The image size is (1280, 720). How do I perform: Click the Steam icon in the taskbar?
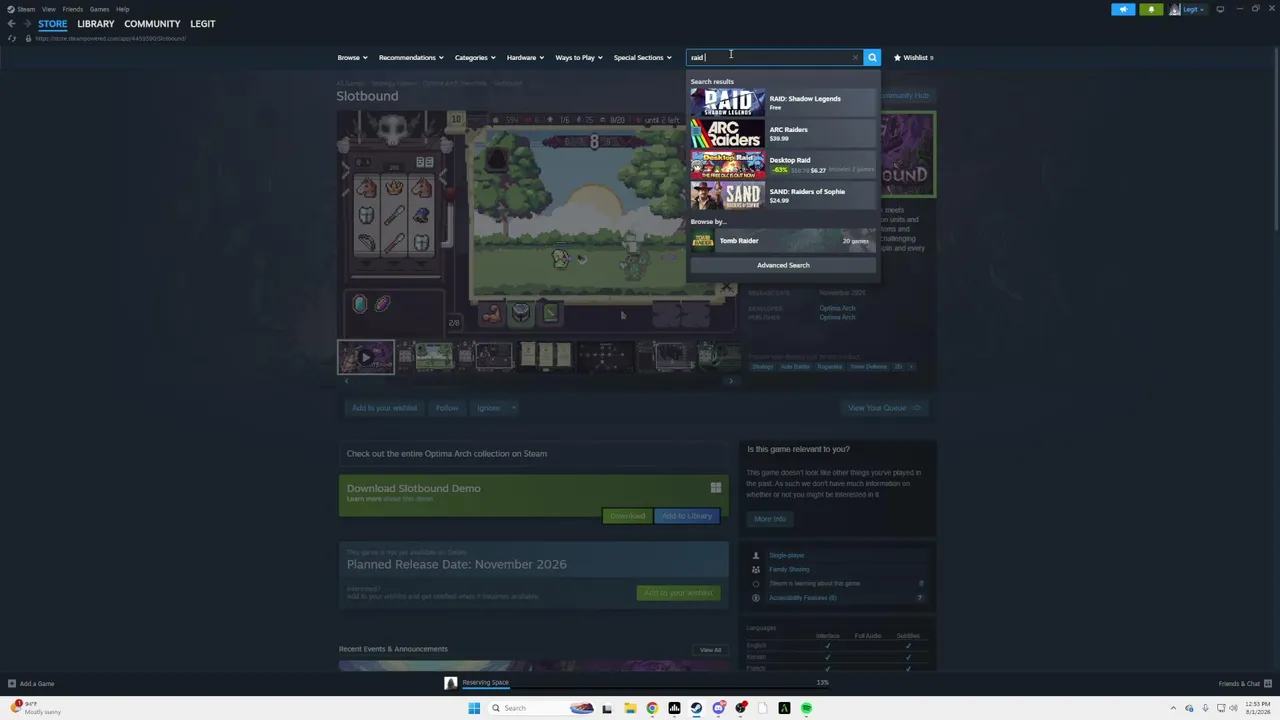click(x=696, y=708)
